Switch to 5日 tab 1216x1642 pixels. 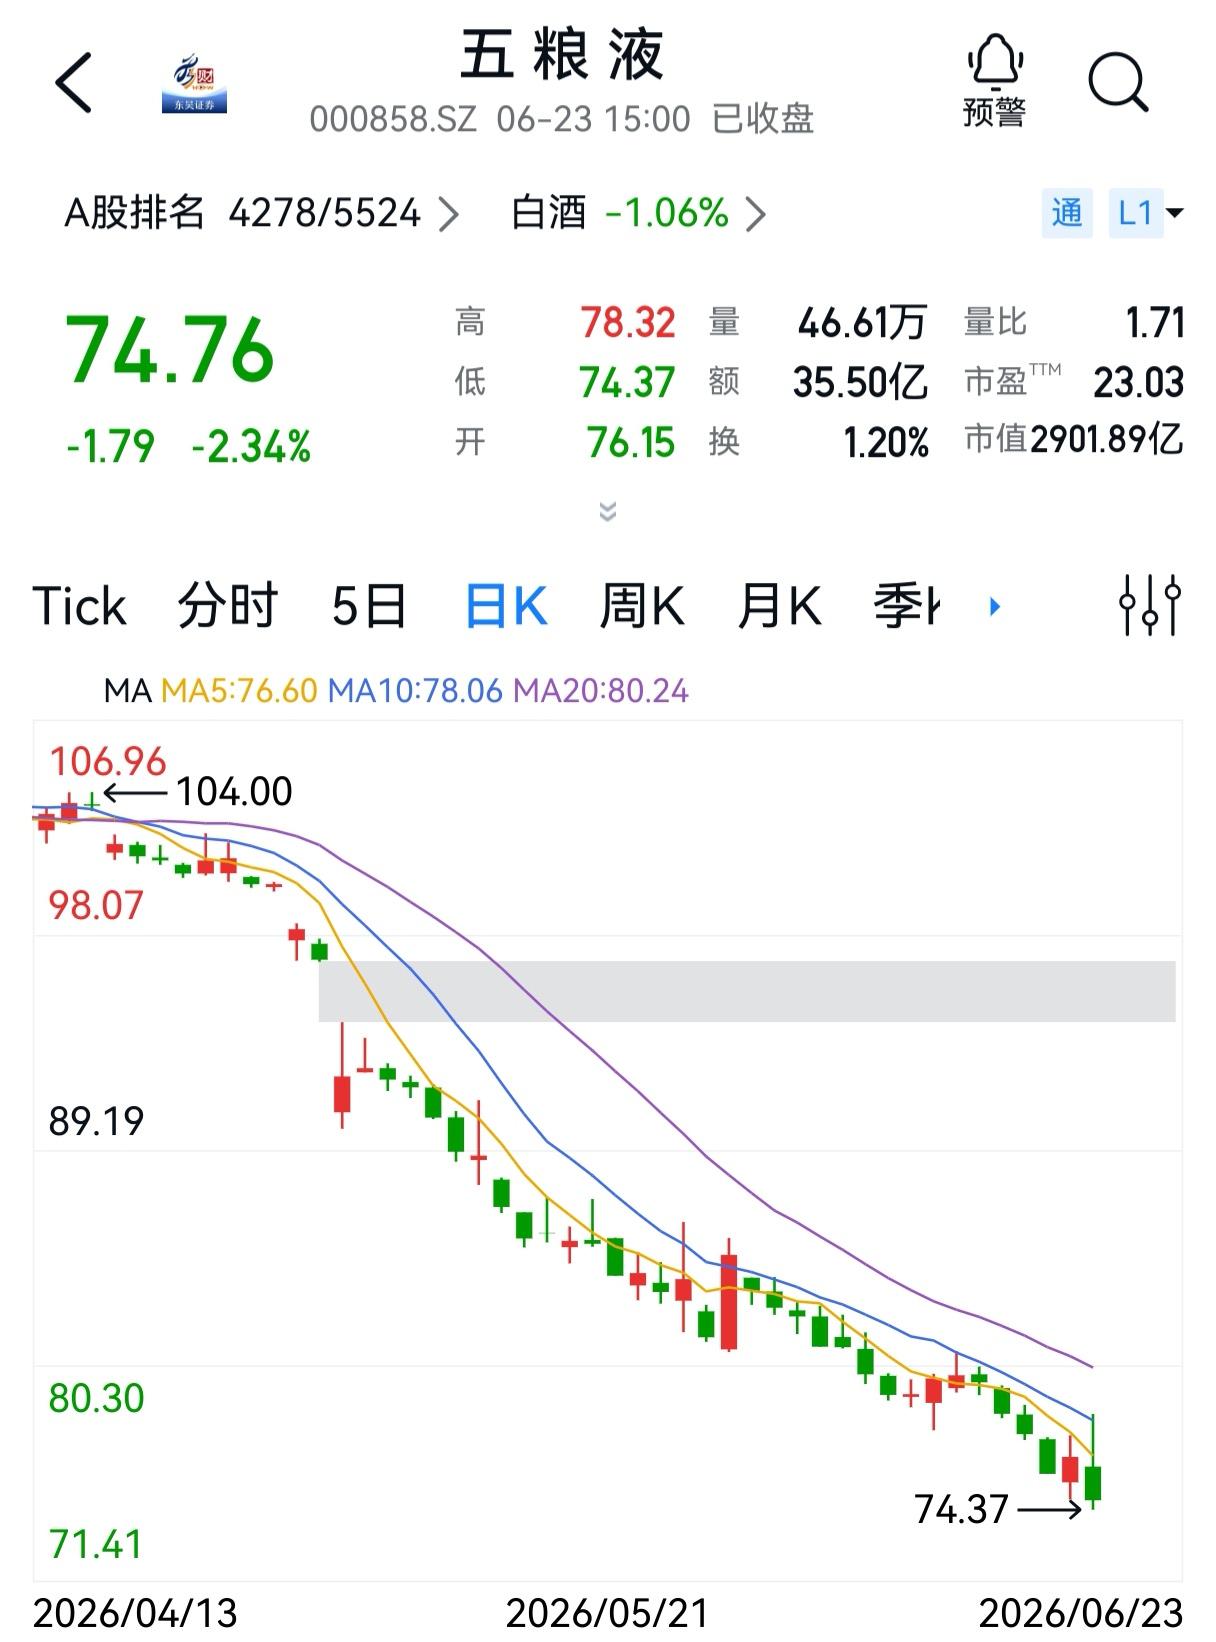pos(369,606)
